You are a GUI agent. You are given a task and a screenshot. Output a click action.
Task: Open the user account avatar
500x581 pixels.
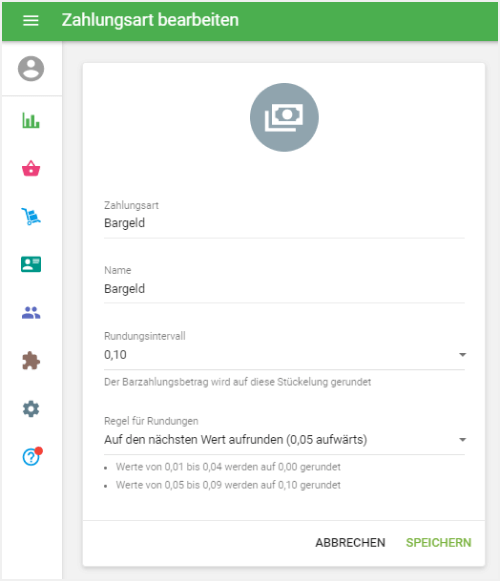(x=31, y=69)
